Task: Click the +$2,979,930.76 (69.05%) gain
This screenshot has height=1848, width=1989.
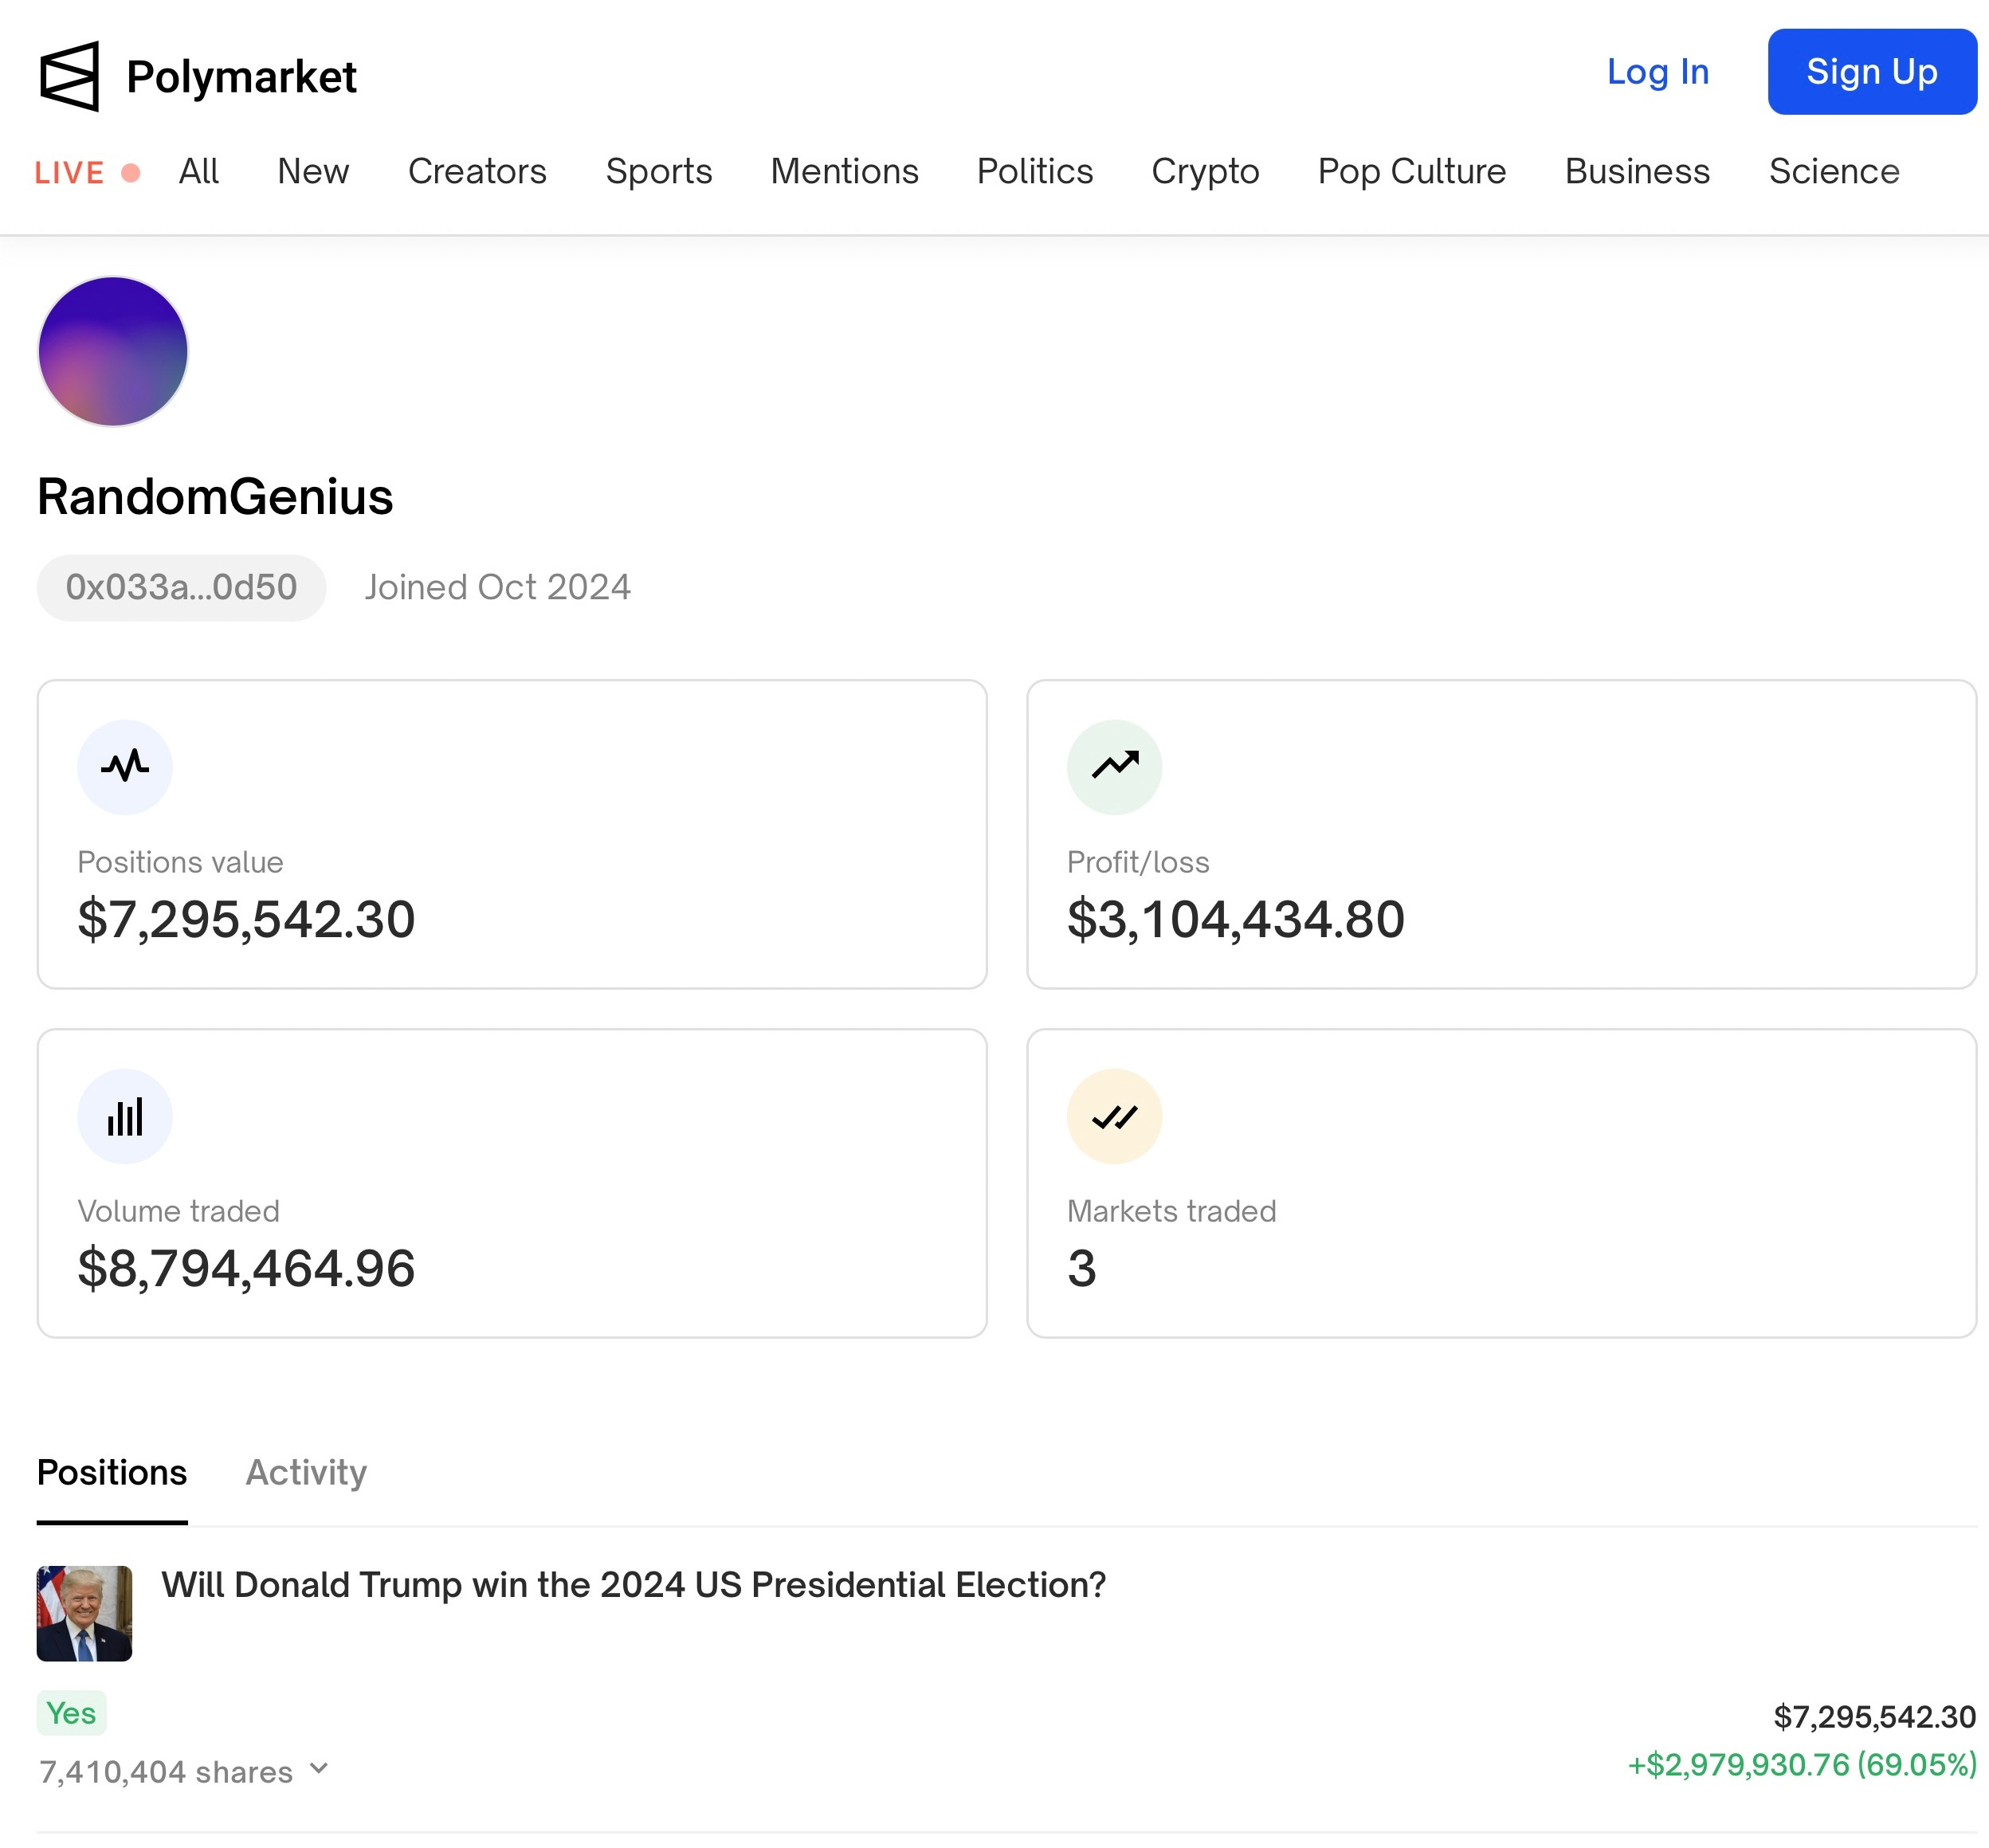Action: (1802, 1764)
